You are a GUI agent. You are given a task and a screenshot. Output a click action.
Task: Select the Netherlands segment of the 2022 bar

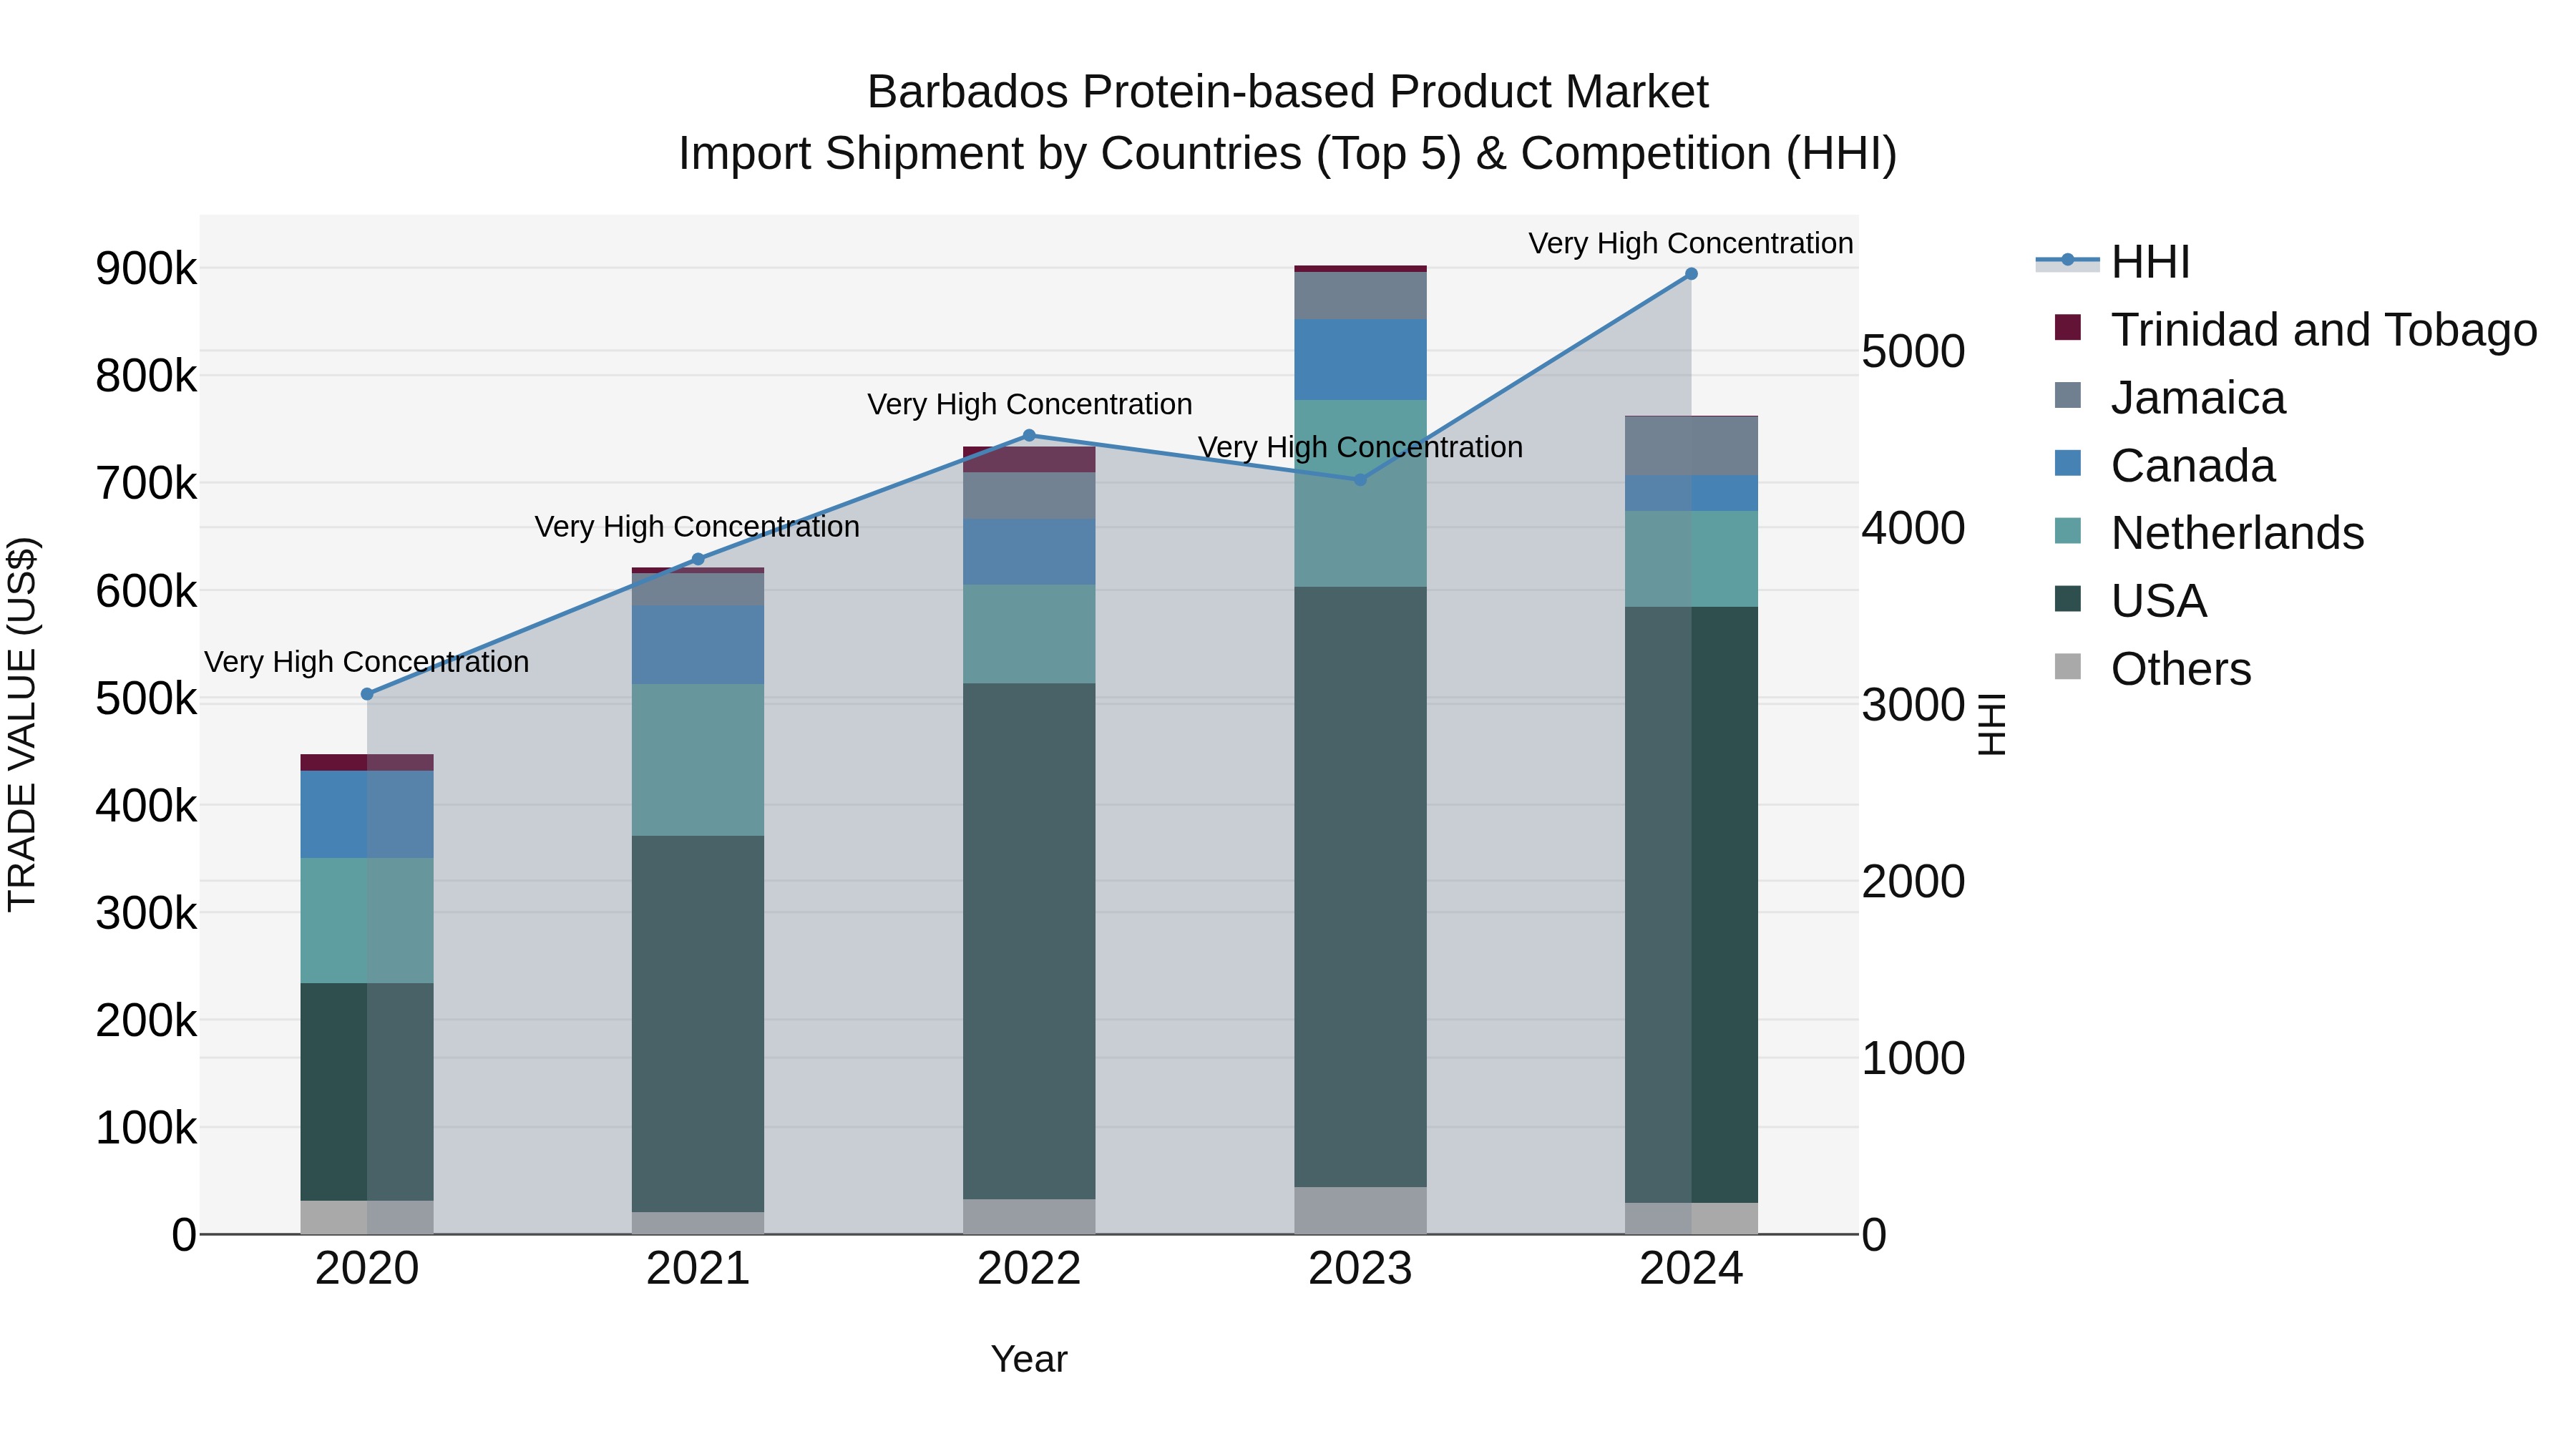click(x=1029, y=634)
